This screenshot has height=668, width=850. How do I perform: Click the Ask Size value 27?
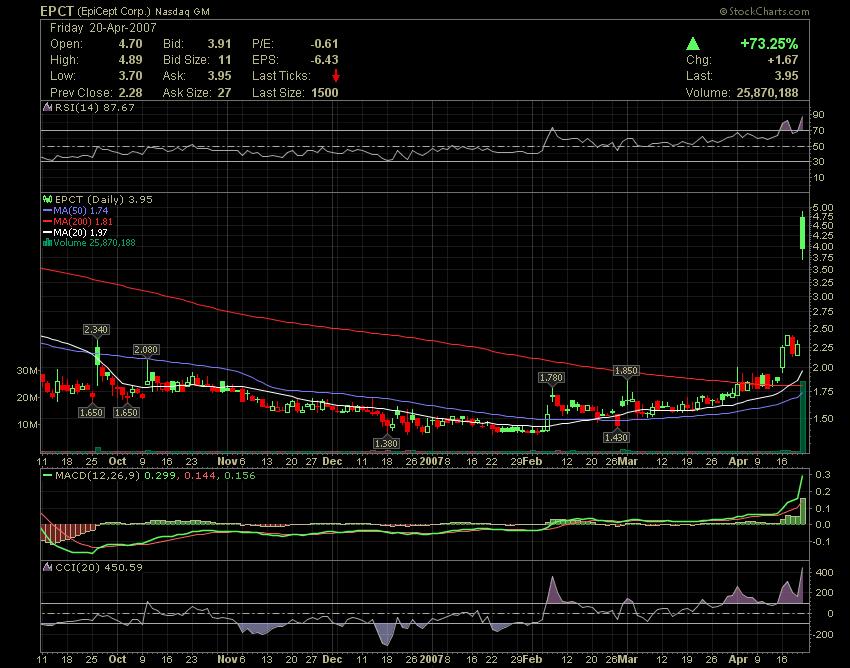(224, 92)
